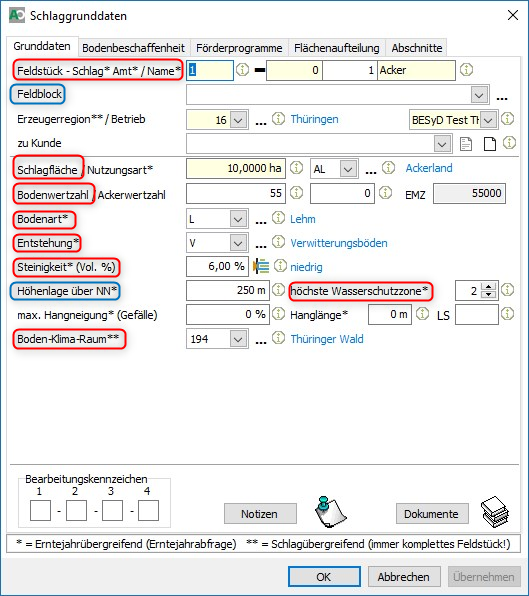This screenshot has width=529, height=596.
Task: Click first Bearbeitungskennzeichen box labeled 1
Action: tap(40, 510)
